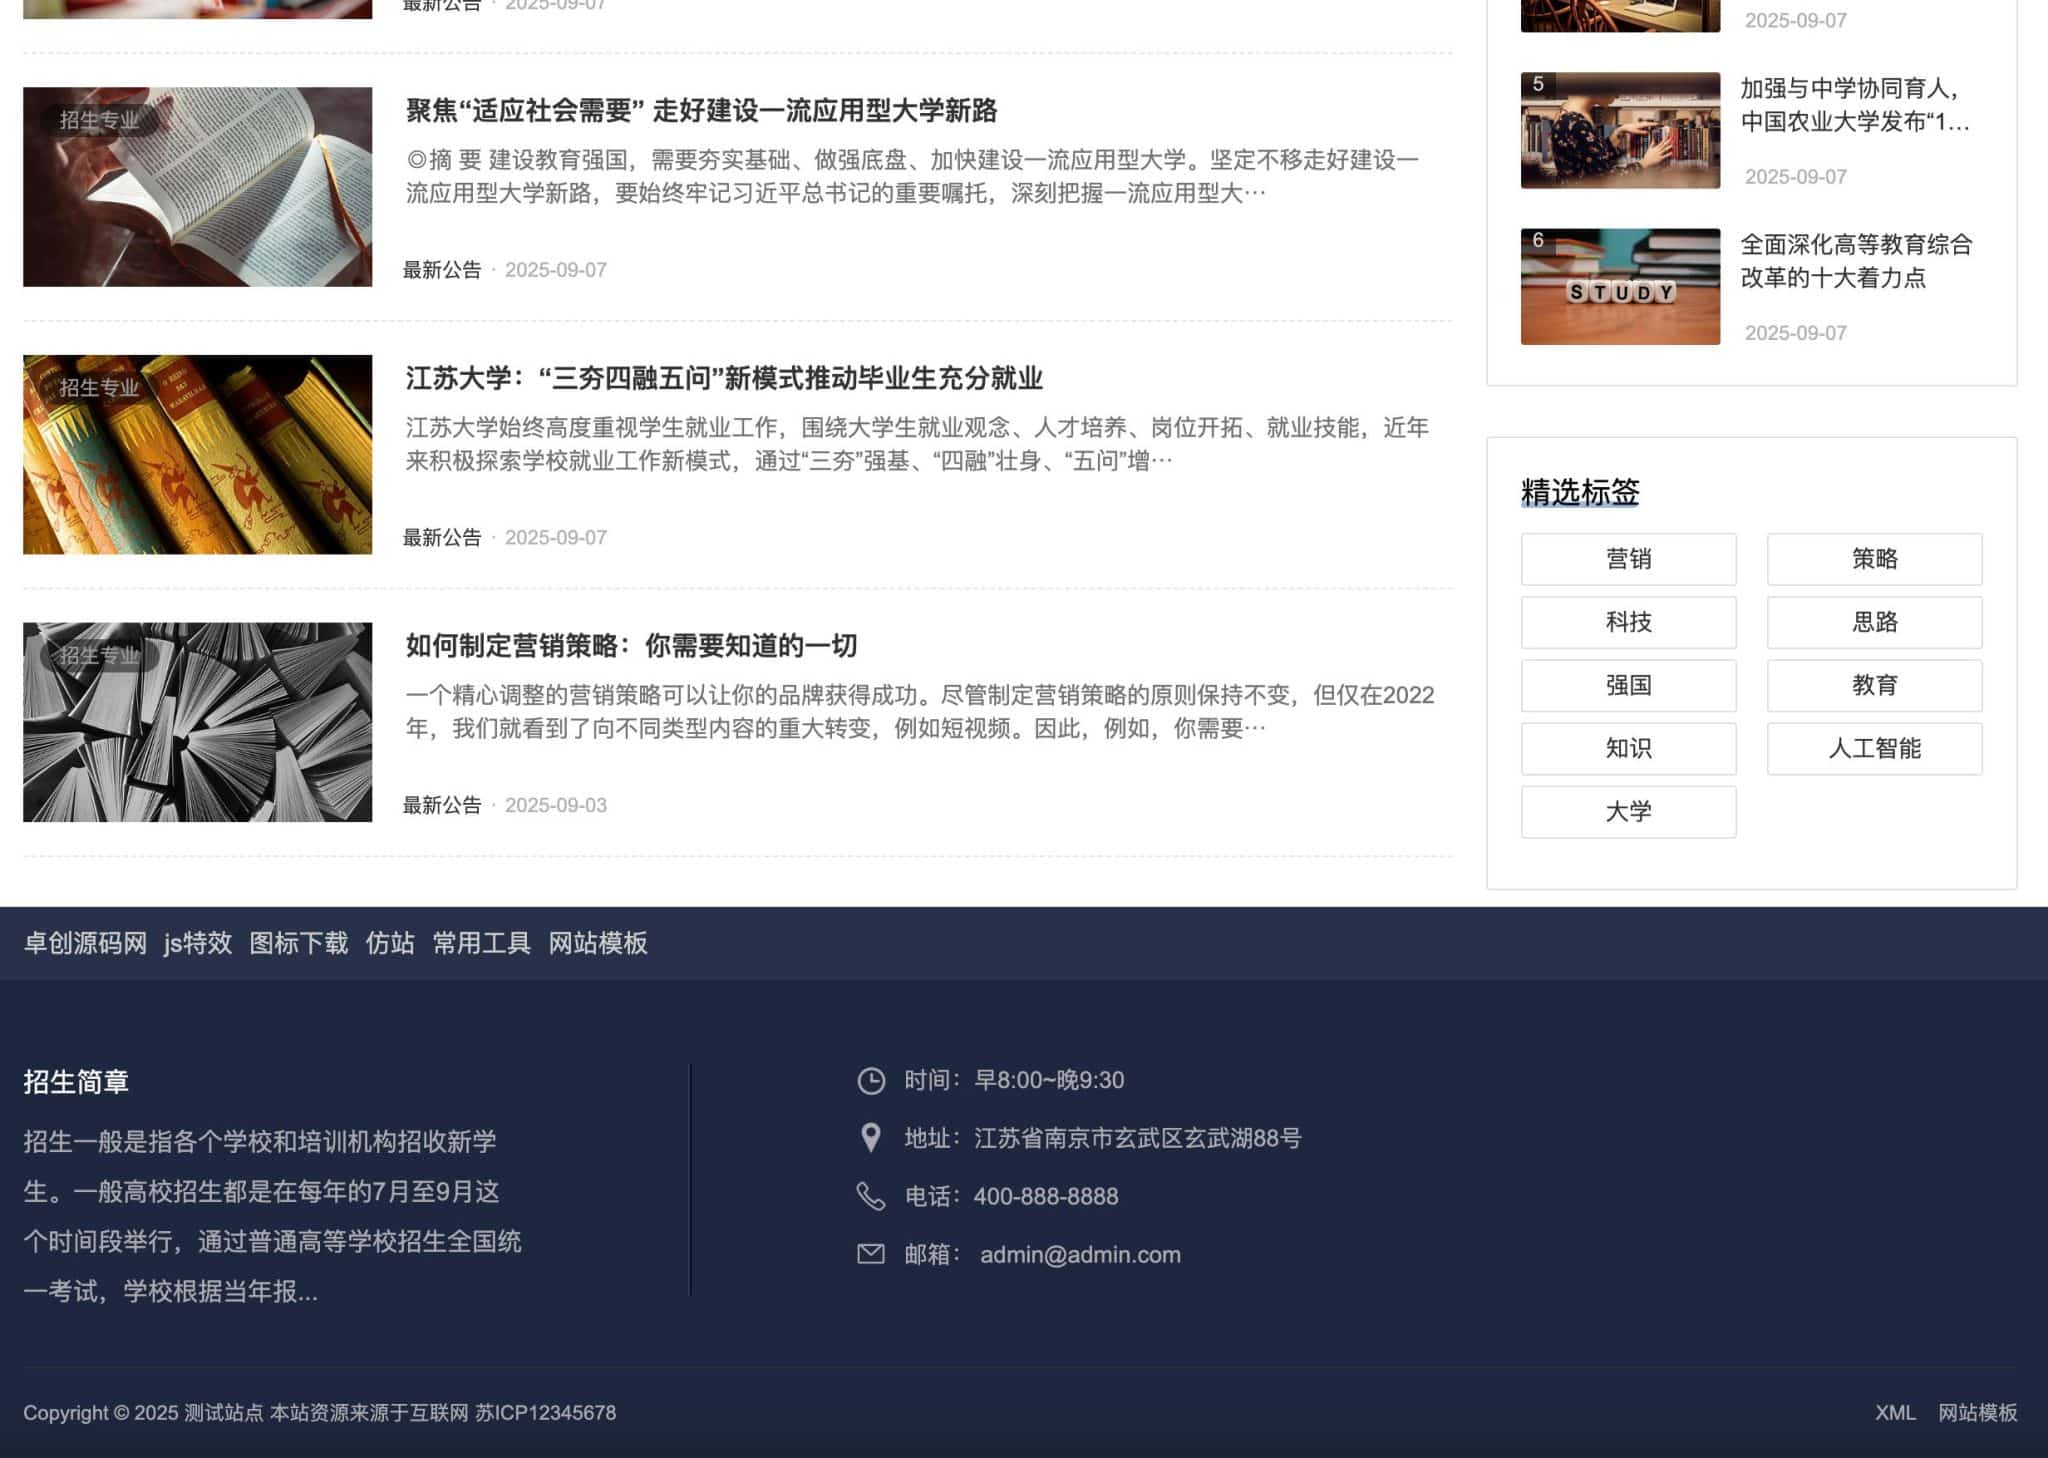Open the 仿站 footer link
2048x1458 pixels.
pos(390,943)
